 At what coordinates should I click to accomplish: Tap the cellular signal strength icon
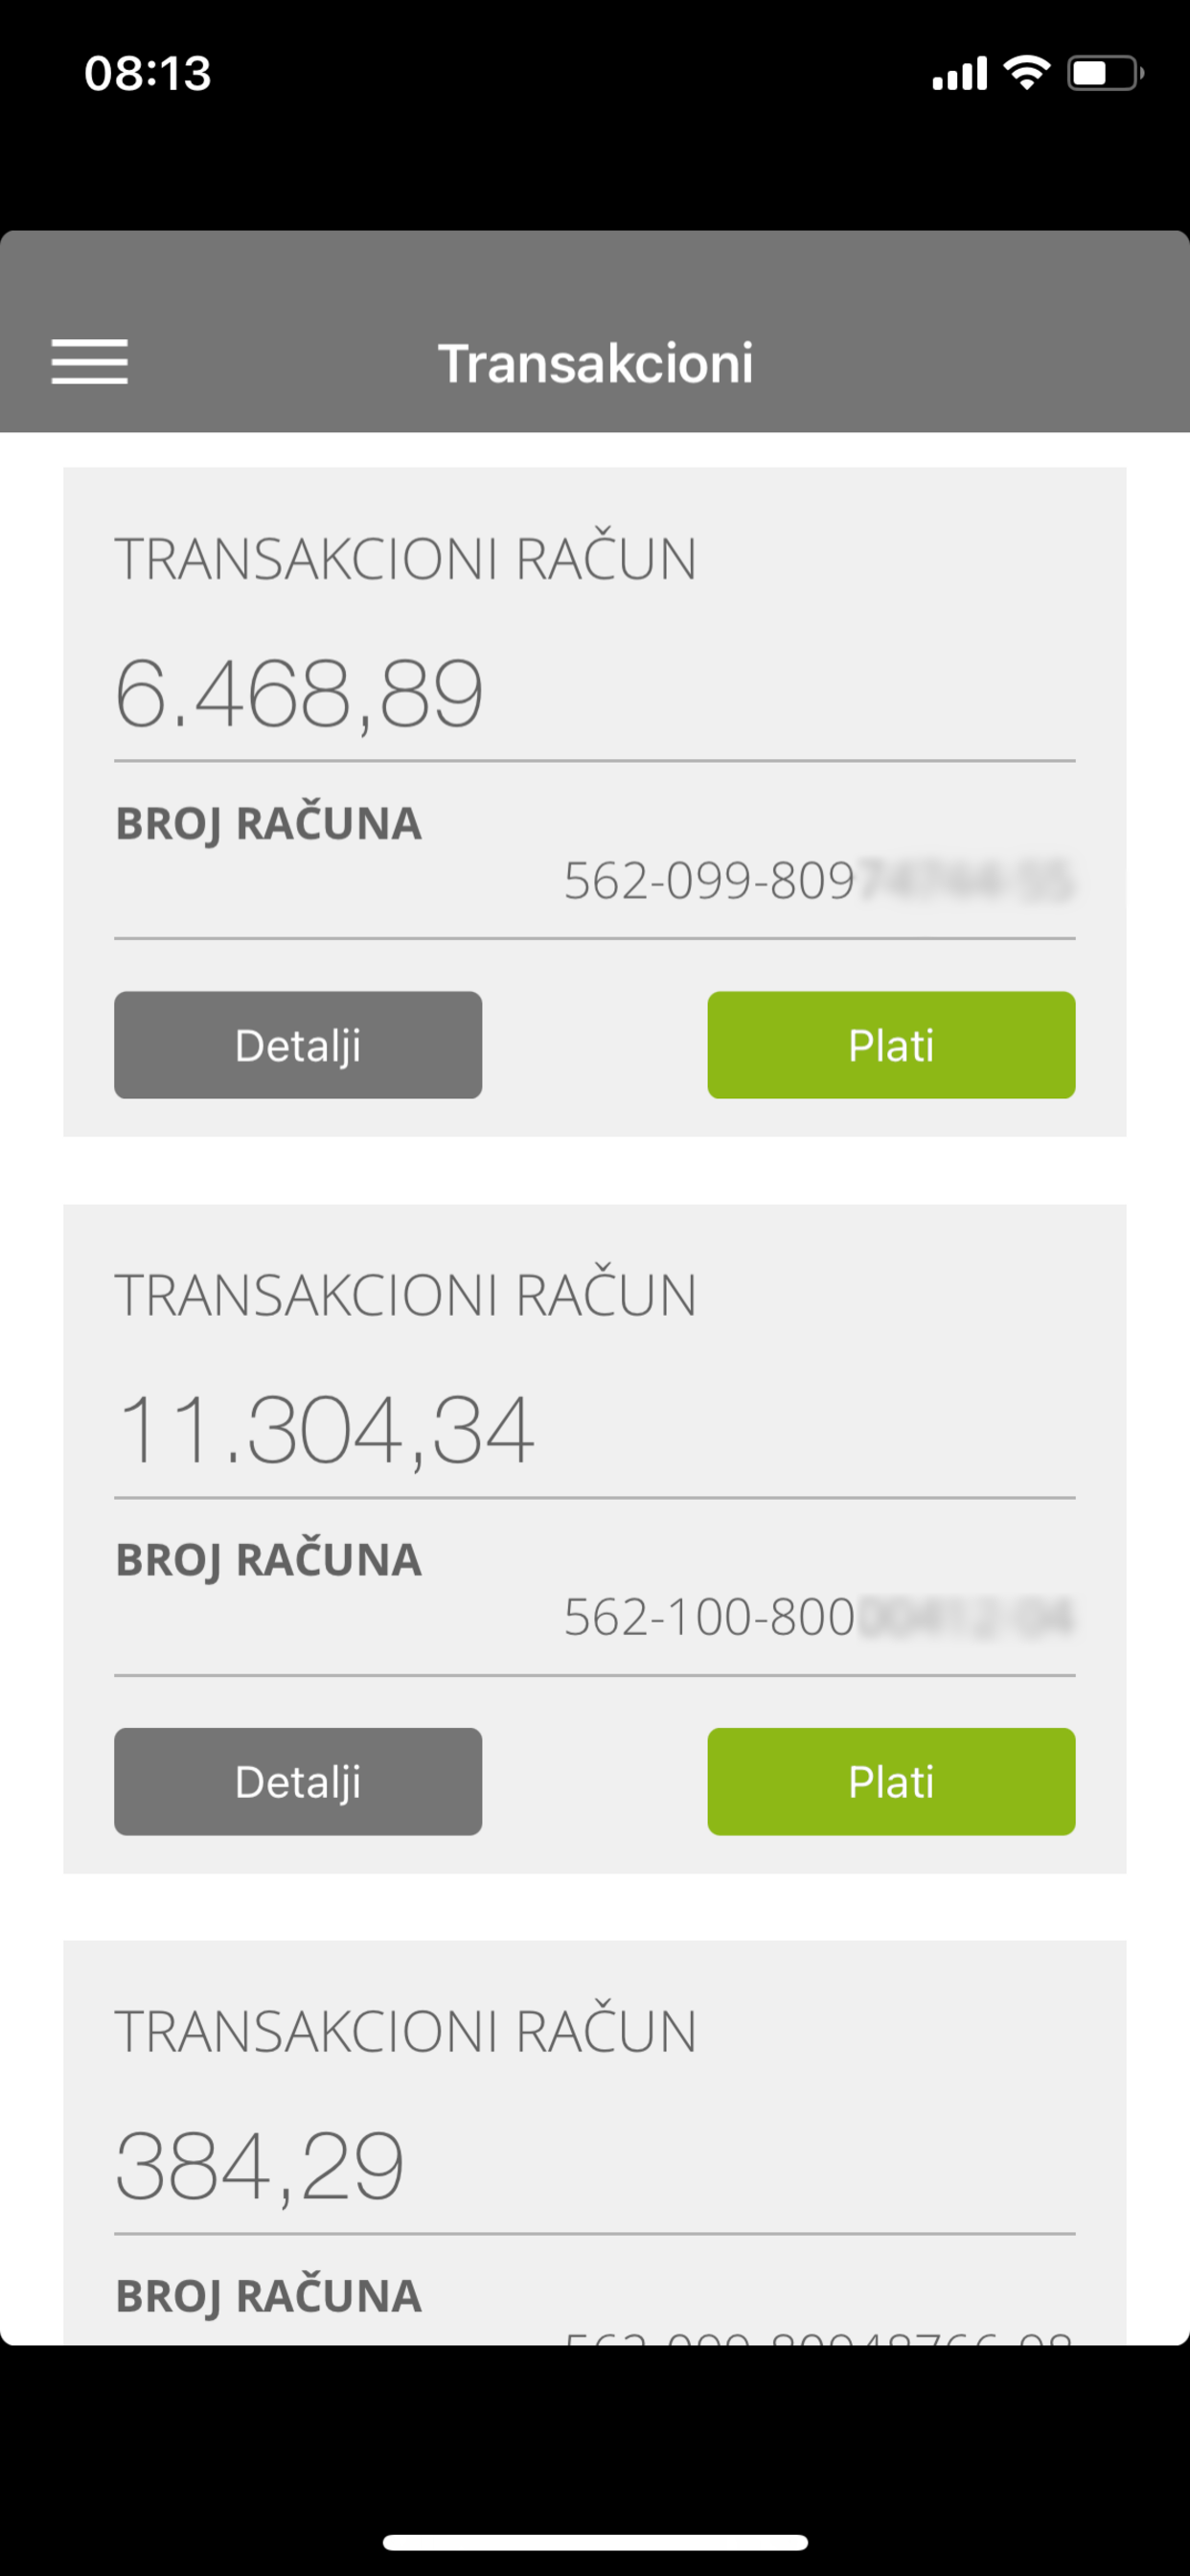click(959, 74)
